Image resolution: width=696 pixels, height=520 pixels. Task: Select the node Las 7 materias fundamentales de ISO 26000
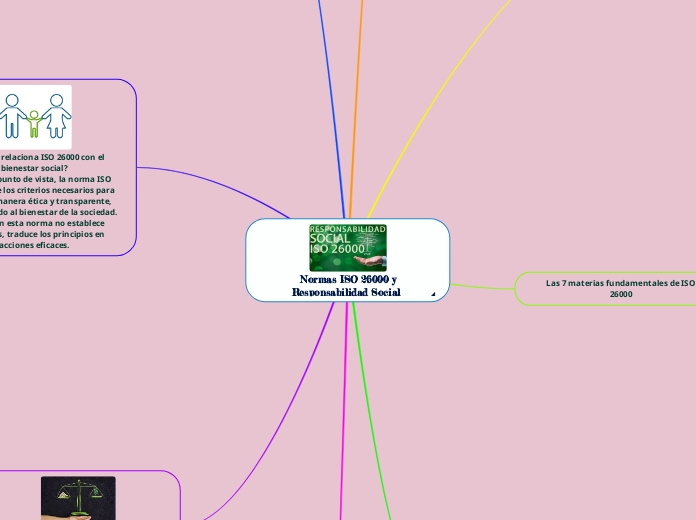[605, 289]
